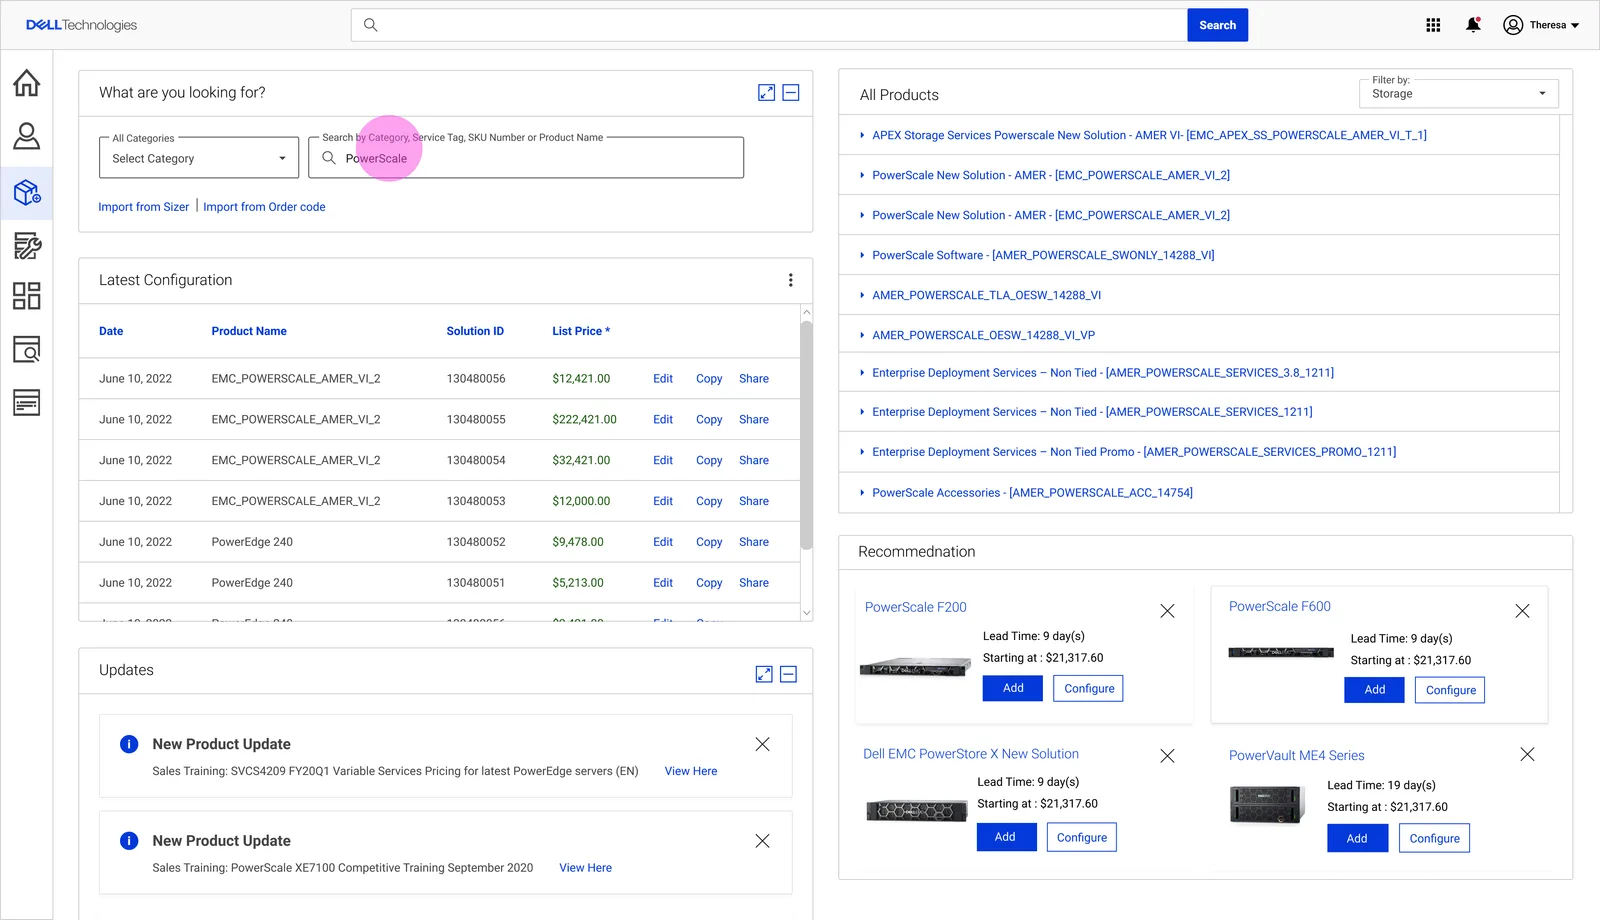Viewport: 1600px width, 920px height.
Task: Click the Latest Configuration scroll up arrow
Action: click(x=806, y=313)
